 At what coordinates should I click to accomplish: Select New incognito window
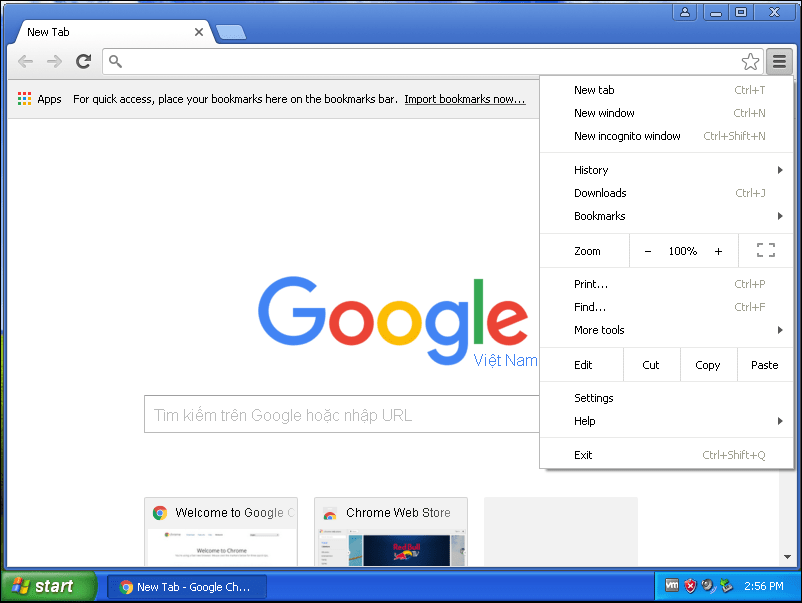point(627,136)
